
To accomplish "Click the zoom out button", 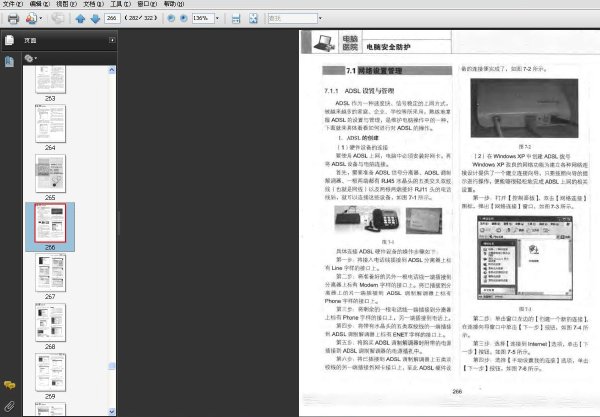I will coord(171,18).
